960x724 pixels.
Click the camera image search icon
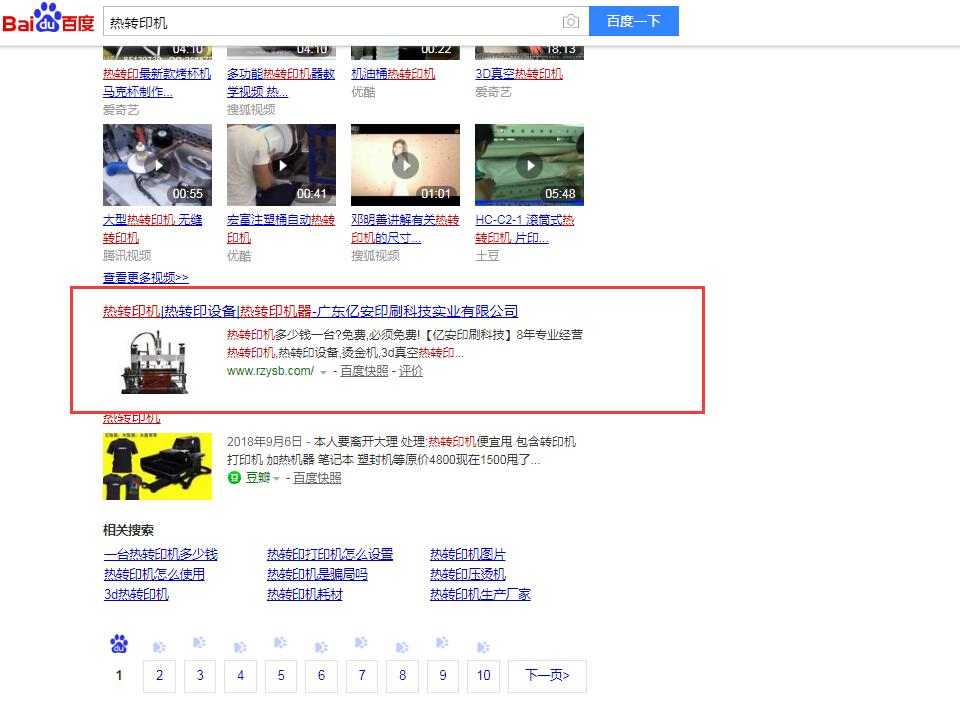(x=570, y=21)
